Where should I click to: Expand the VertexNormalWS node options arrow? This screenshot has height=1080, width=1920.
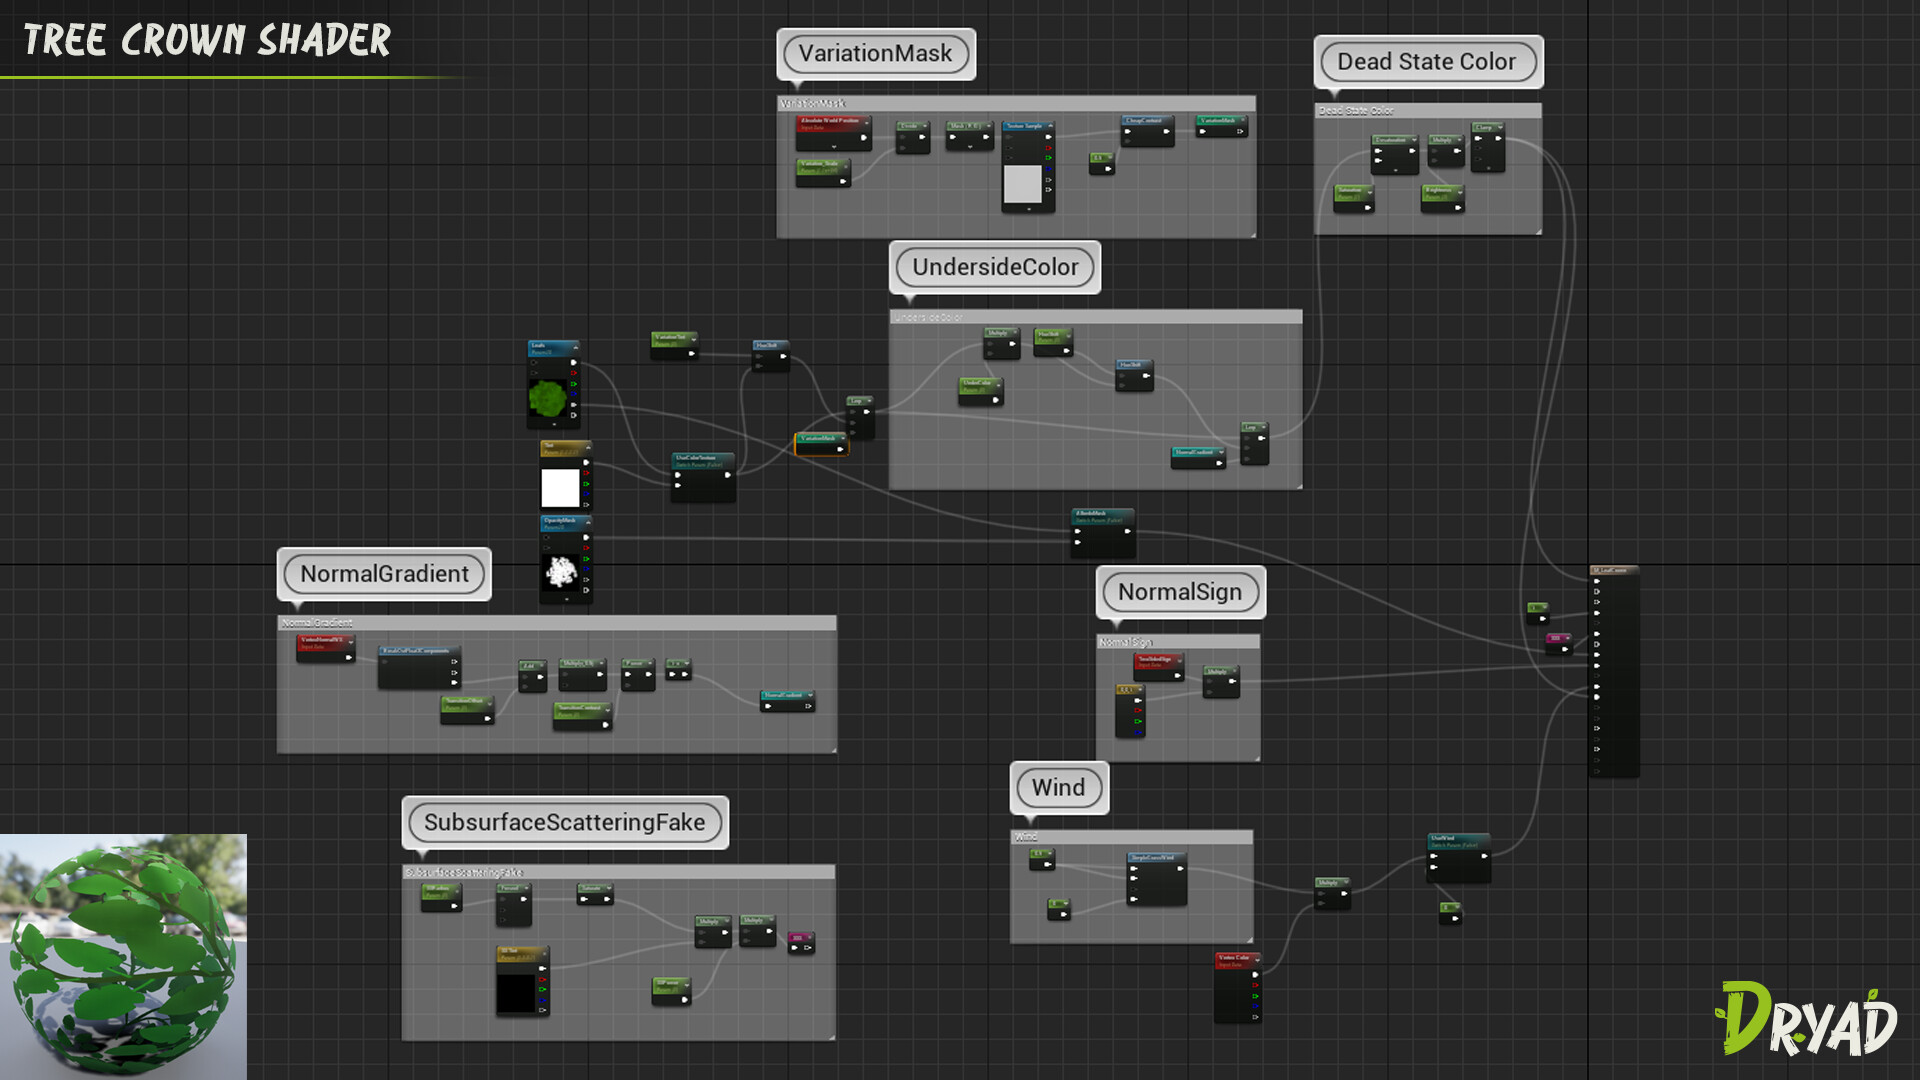click(x=351, y=641)
